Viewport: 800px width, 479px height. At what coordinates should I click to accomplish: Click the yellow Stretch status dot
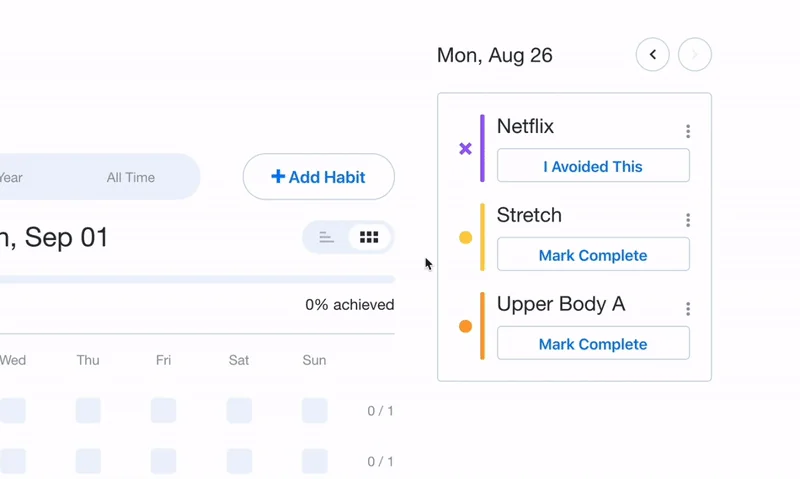(465, 238)
